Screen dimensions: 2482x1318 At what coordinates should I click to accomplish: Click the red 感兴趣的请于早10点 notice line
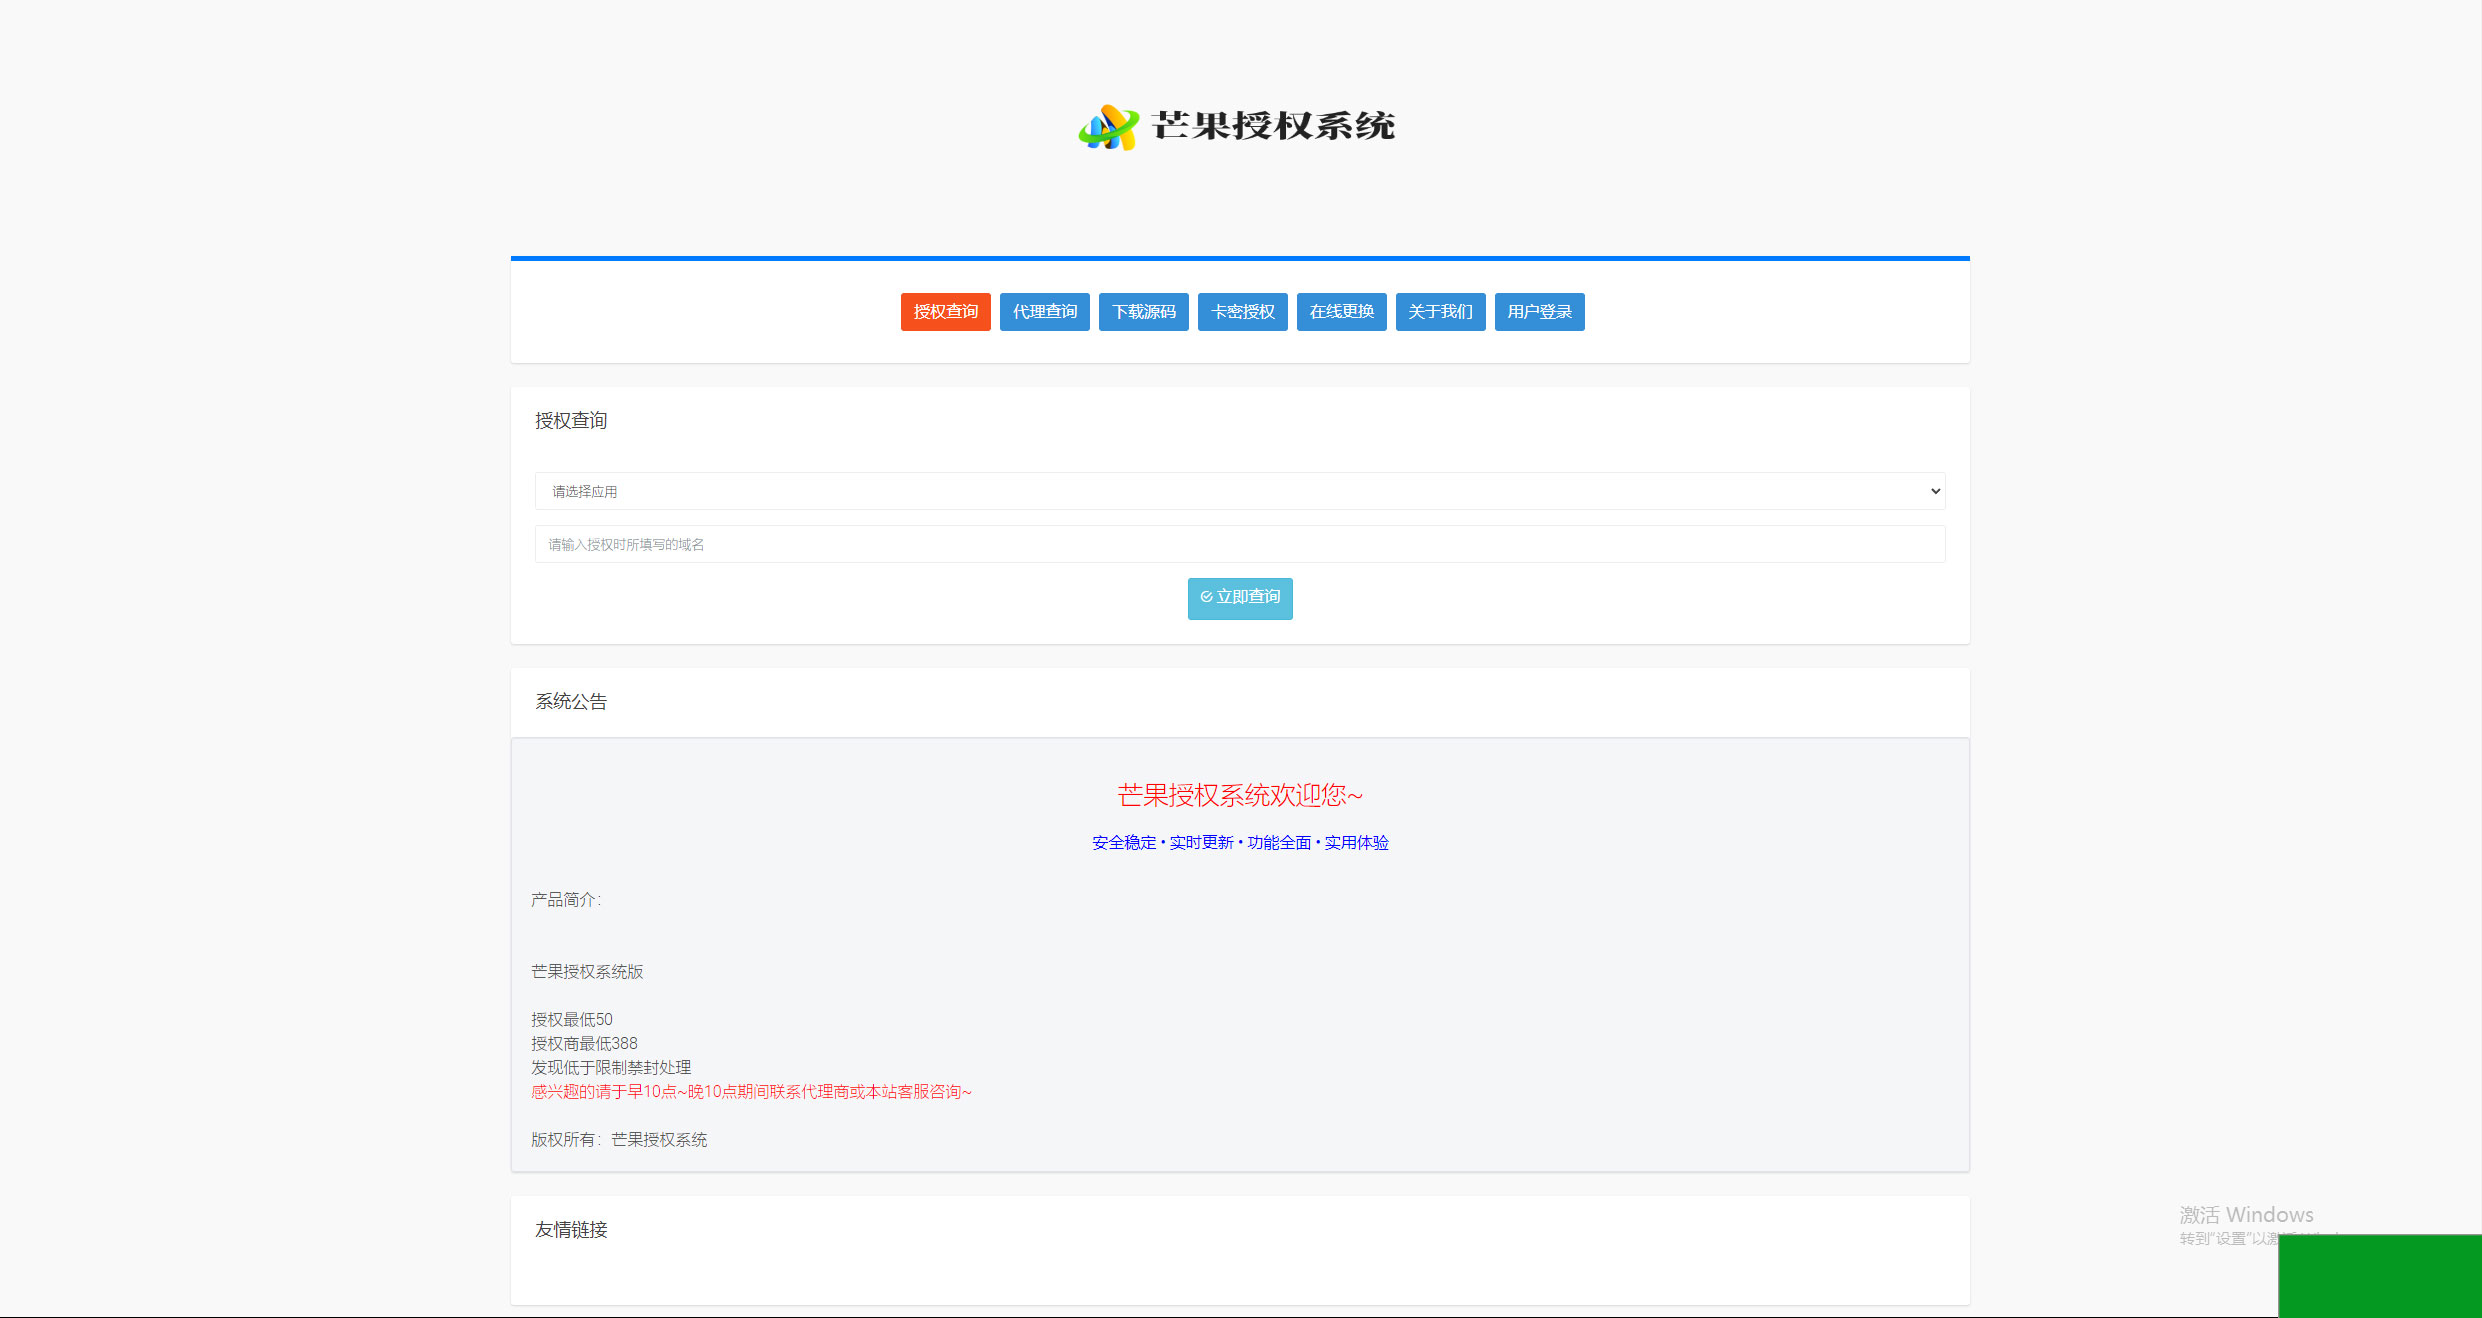pos(751,1092)
